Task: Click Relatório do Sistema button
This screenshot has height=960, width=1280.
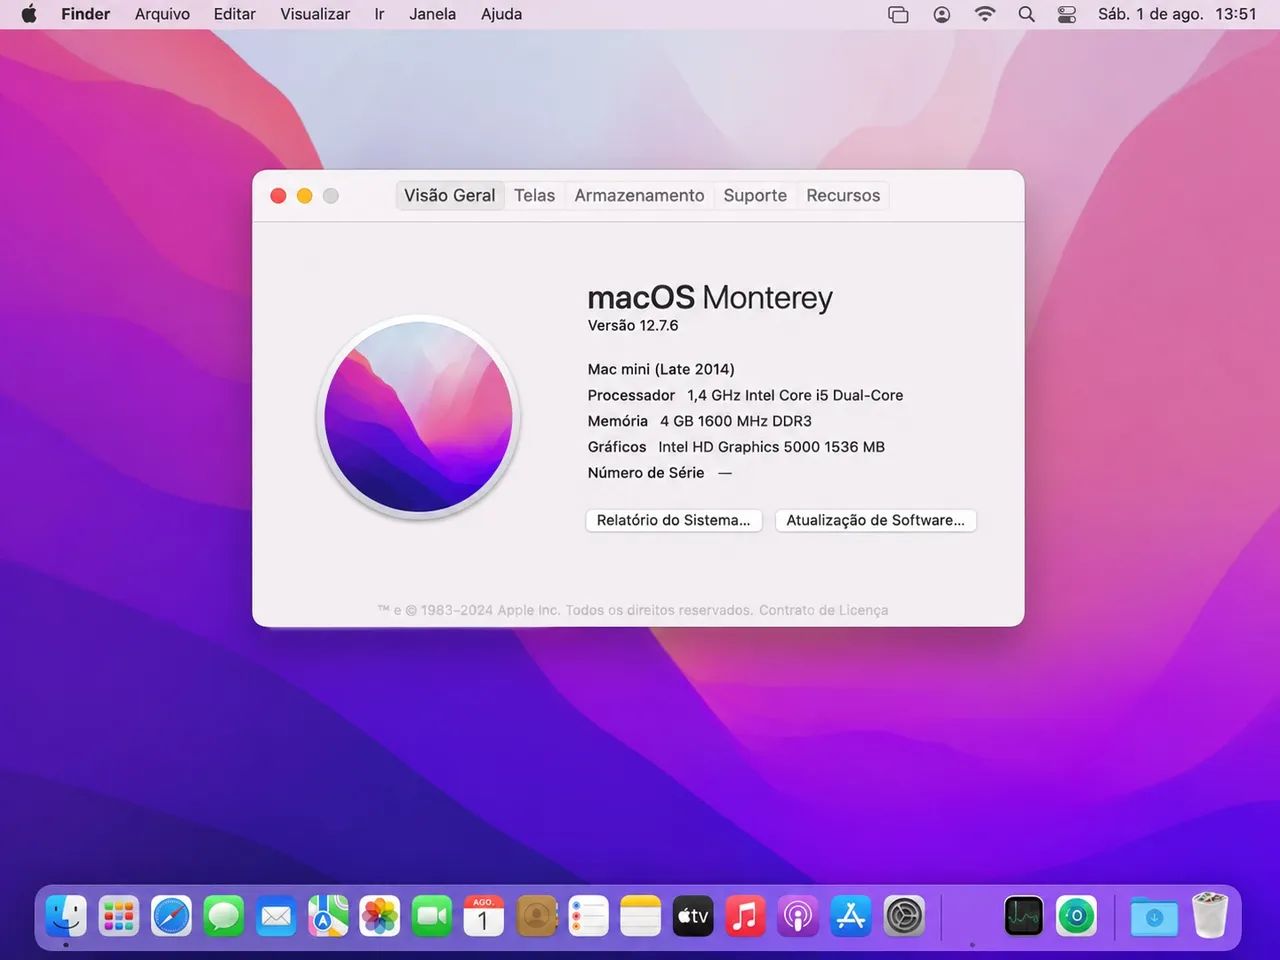Action: [674, 520]
